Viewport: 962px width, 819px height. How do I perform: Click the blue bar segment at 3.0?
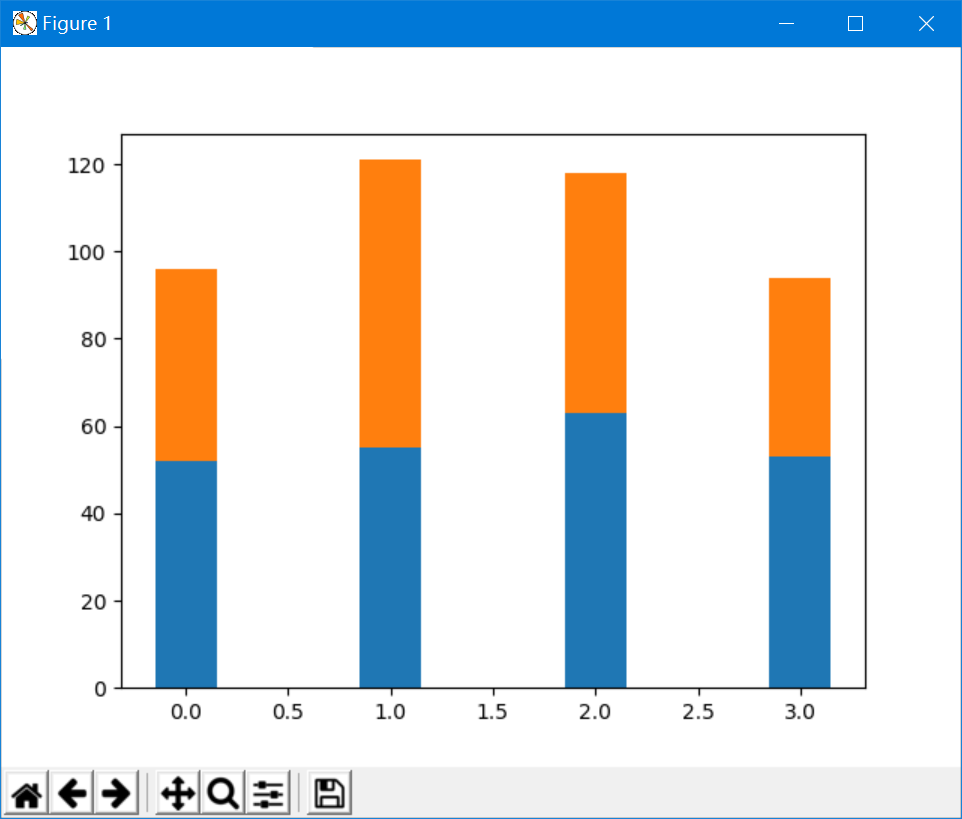(799, 572)
